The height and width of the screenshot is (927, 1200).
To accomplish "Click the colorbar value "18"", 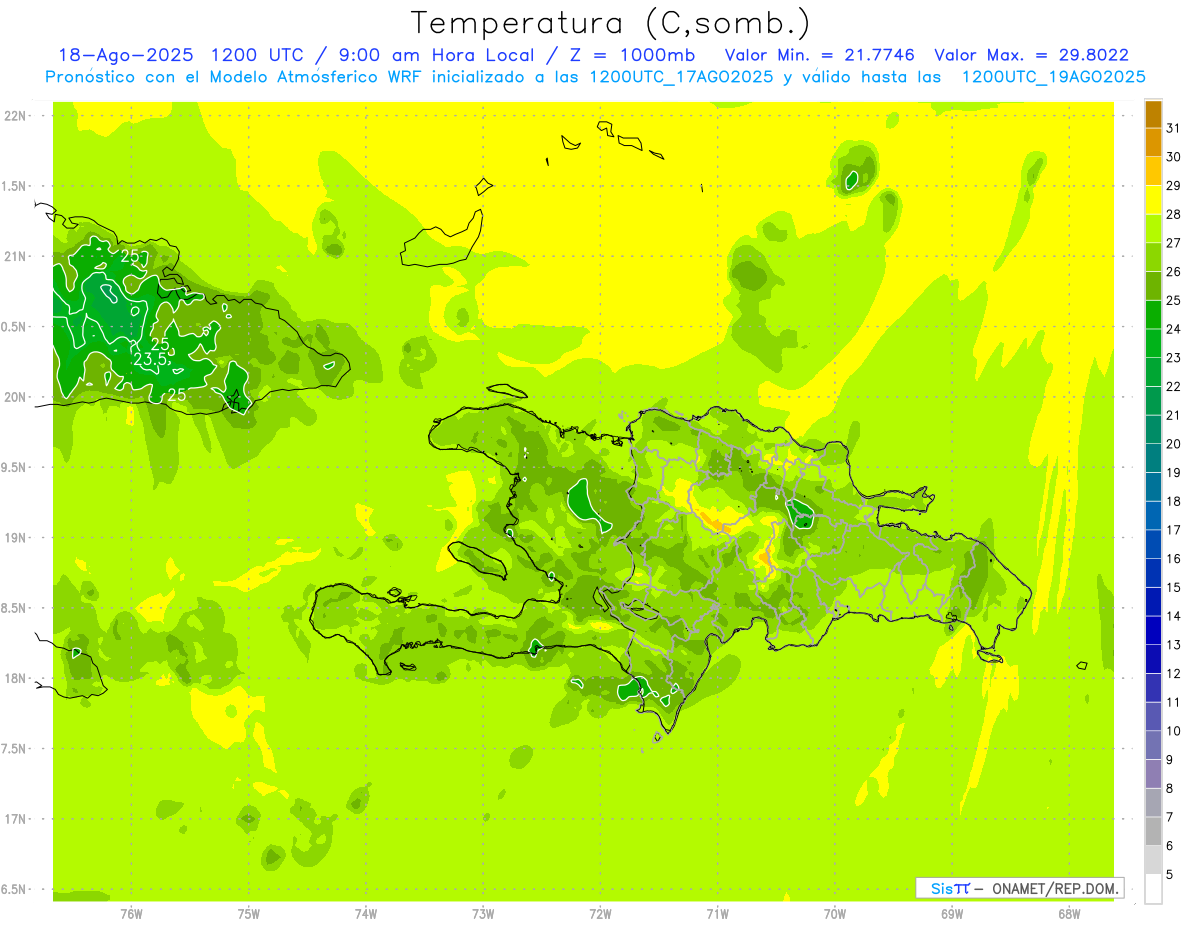I will [x=1174, y=501].
